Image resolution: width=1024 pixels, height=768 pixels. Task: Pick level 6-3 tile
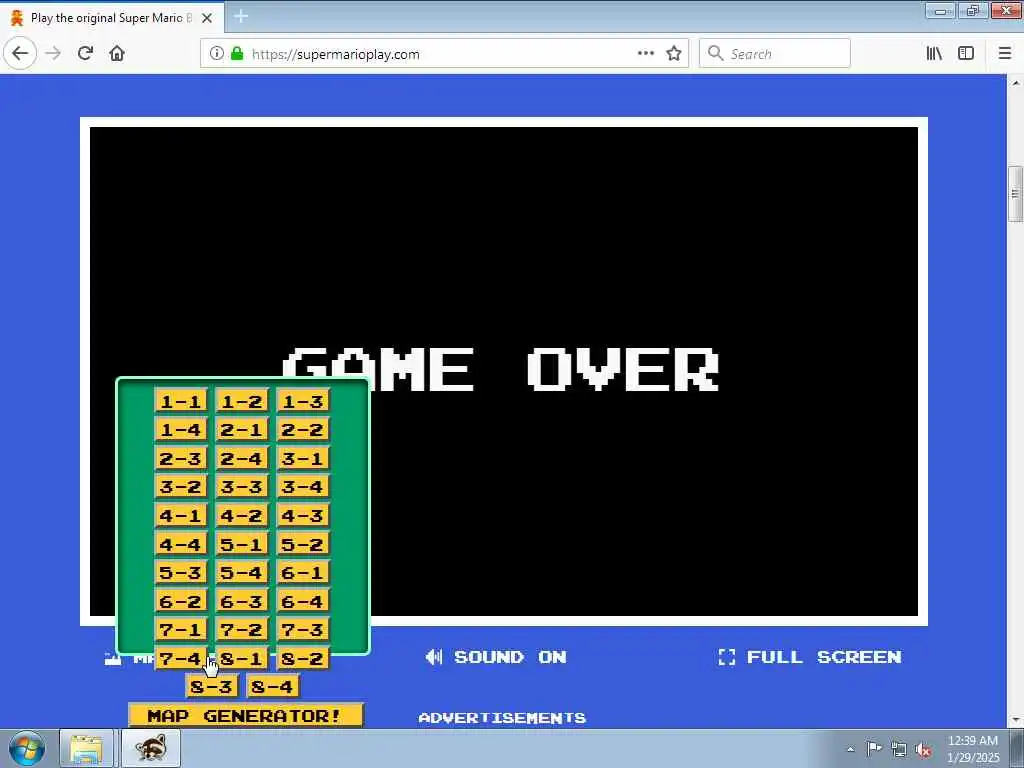point(242,601)
